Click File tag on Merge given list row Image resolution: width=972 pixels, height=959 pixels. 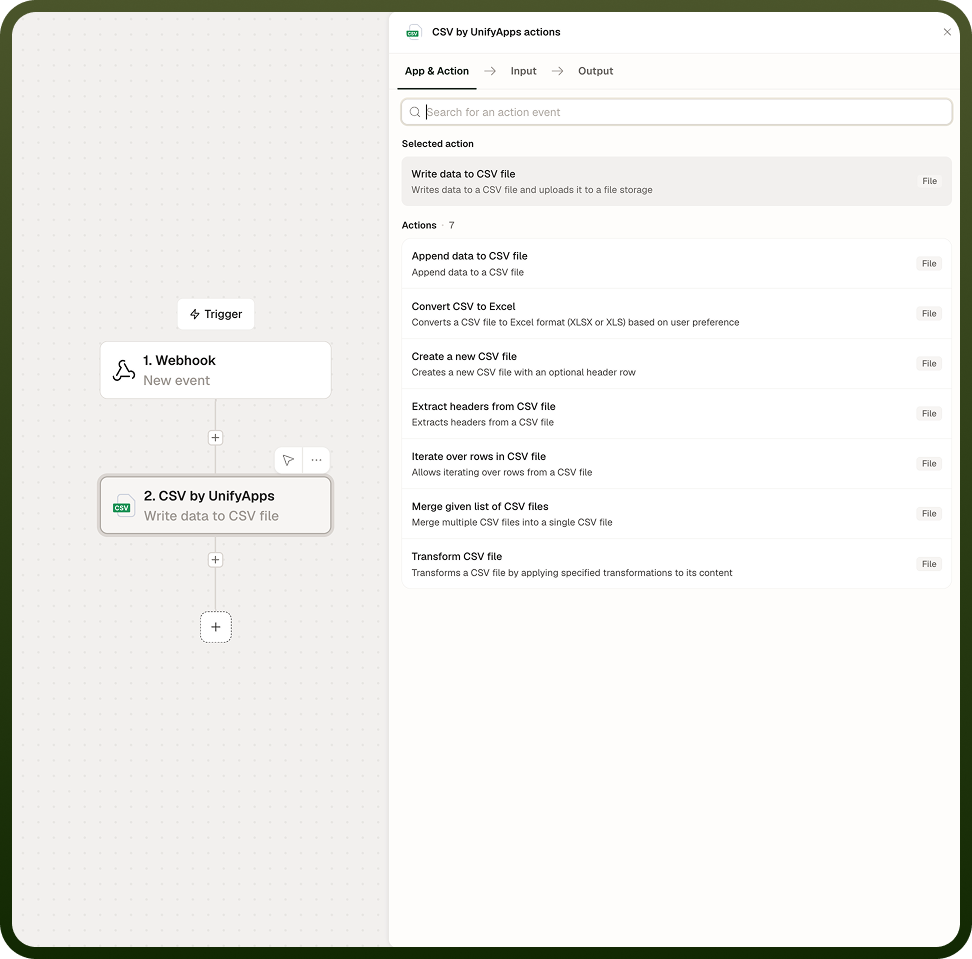tap(929, 513)
